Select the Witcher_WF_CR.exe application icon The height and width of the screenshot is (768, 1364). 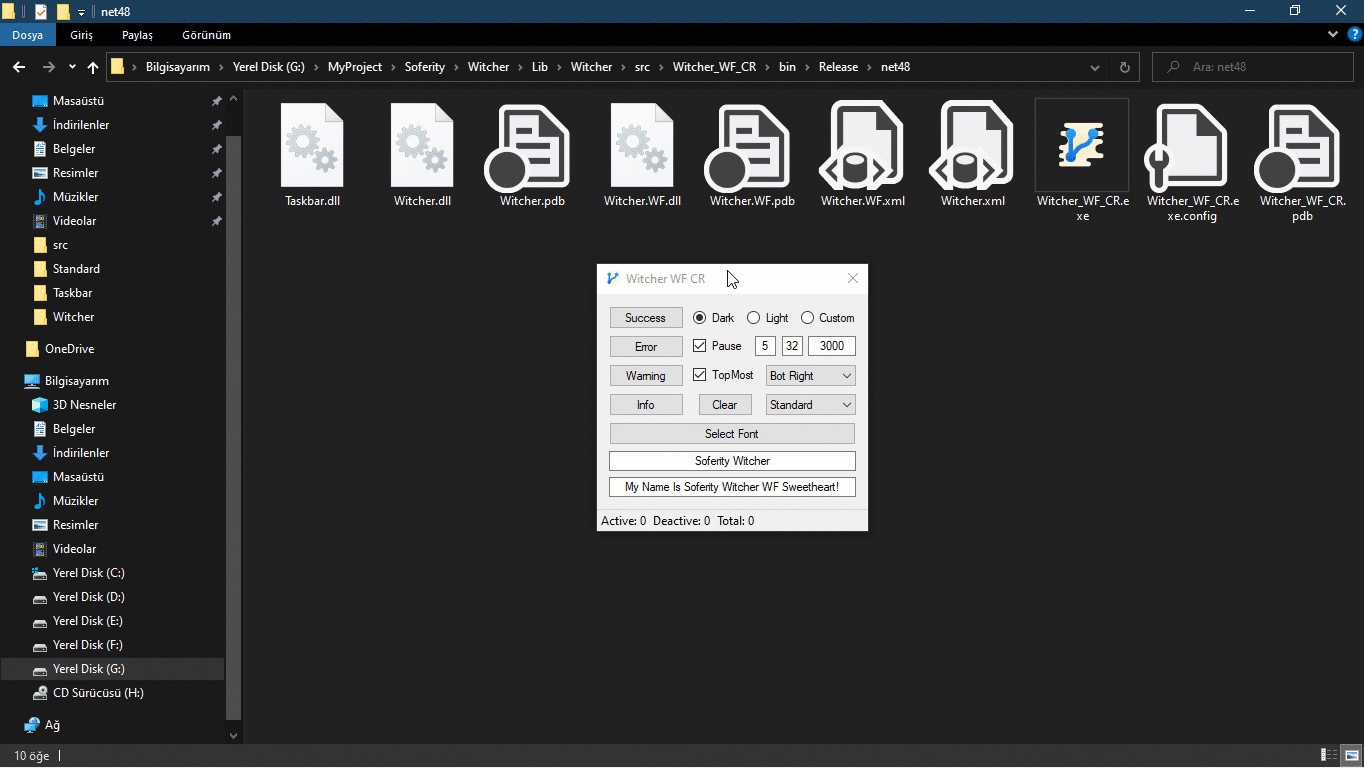(1082, 146)
